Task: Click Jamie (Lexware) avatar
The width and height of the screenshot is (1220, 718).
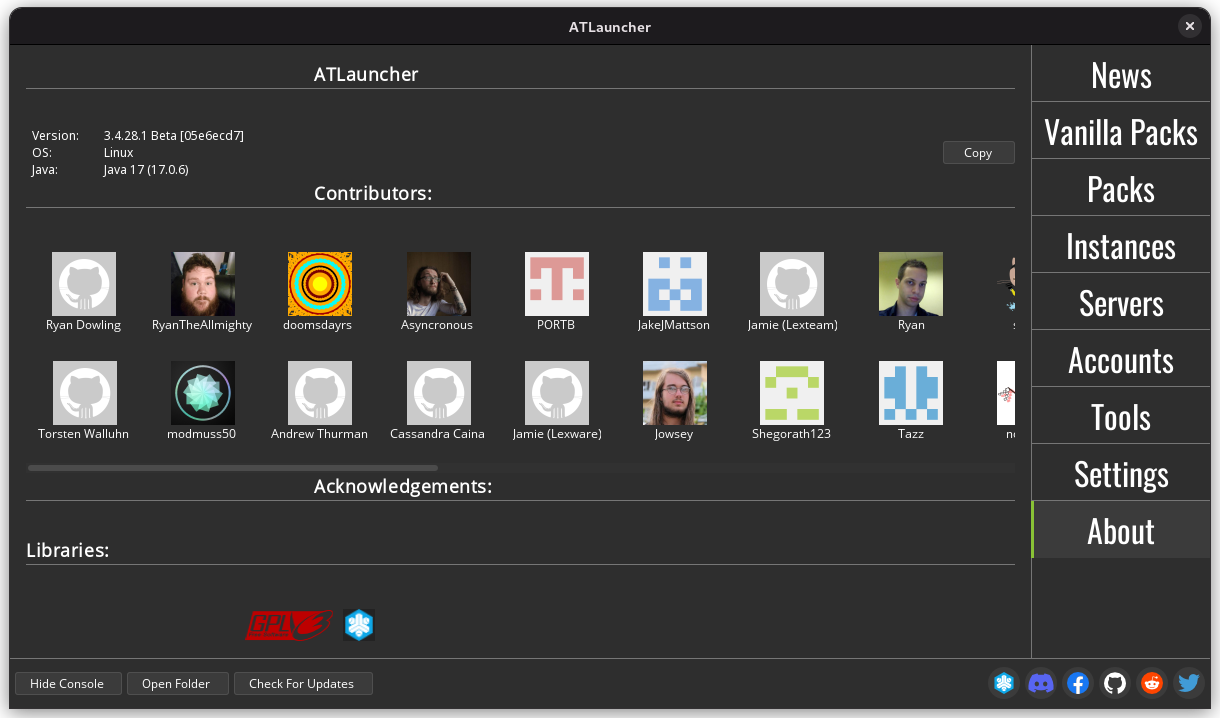Action: pyautogui.click(x=557, y=393)
